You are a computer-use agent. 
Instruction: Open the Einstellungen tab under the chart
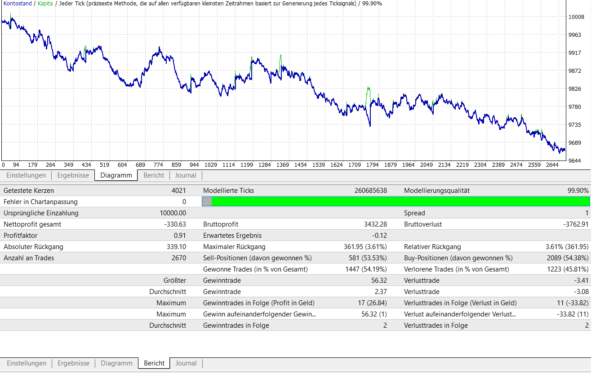pos(26,175)
